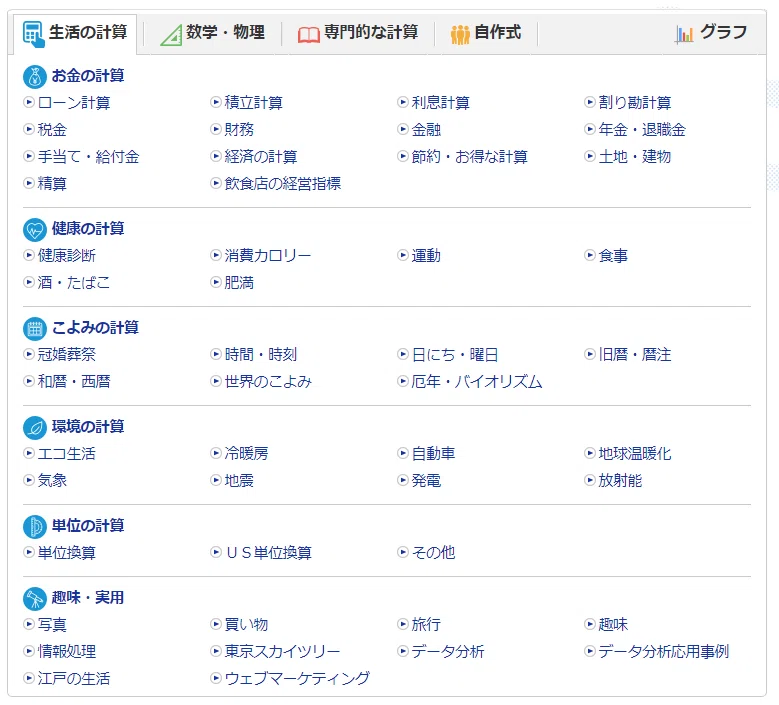Open 日にち・曜日 link

(x=455, y=354)
